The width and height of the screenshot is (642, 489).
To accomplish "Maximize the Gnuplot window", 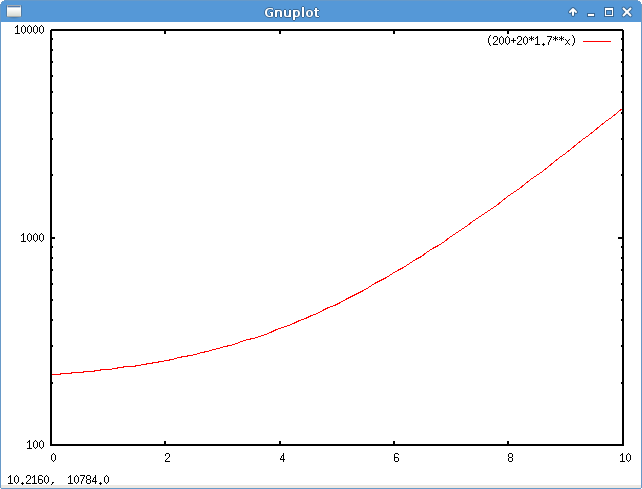I will point(609,12).
